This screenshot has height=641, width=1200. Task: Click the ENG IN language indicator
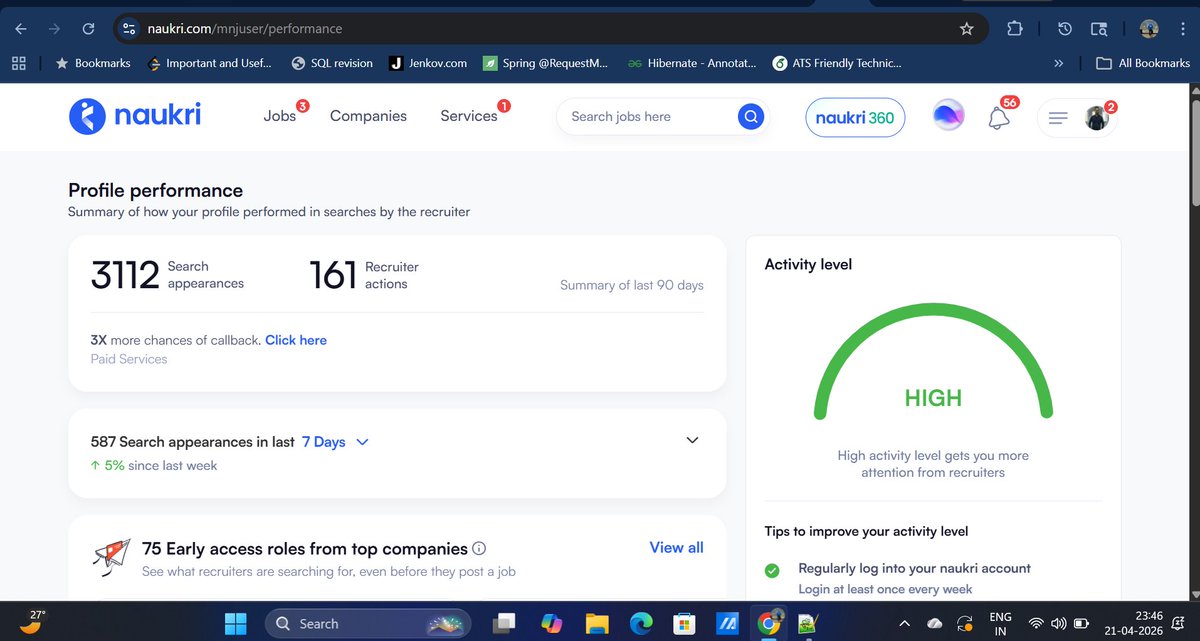999,623
